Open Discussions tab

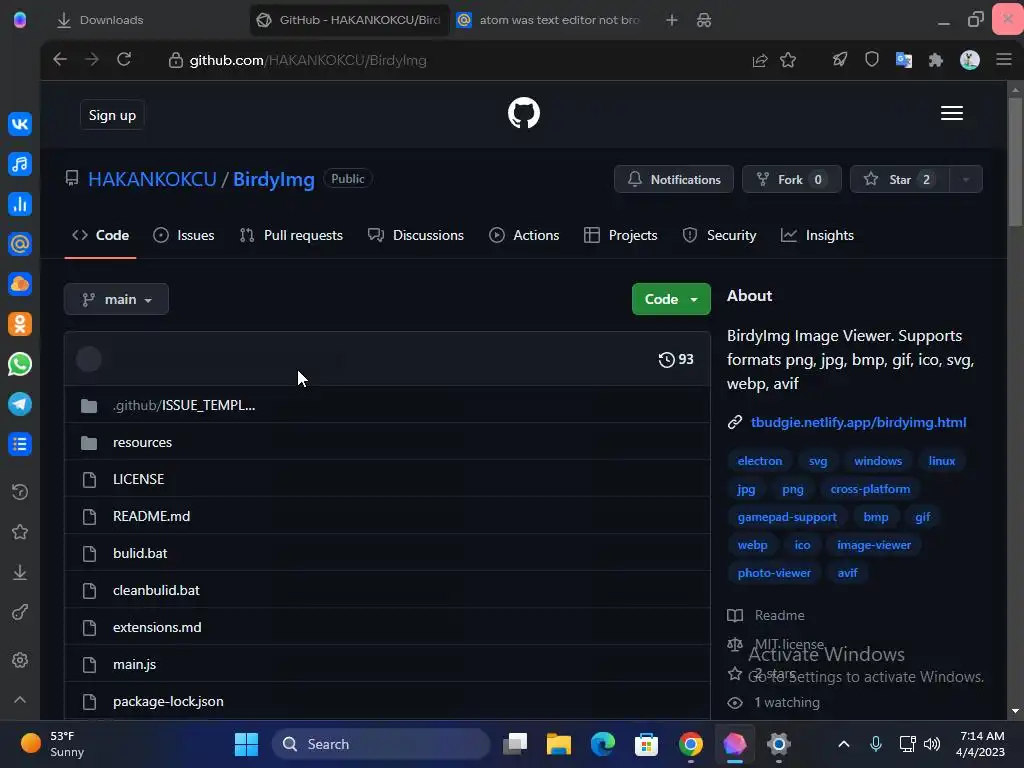pyautogui.click(x=415, y=235)
